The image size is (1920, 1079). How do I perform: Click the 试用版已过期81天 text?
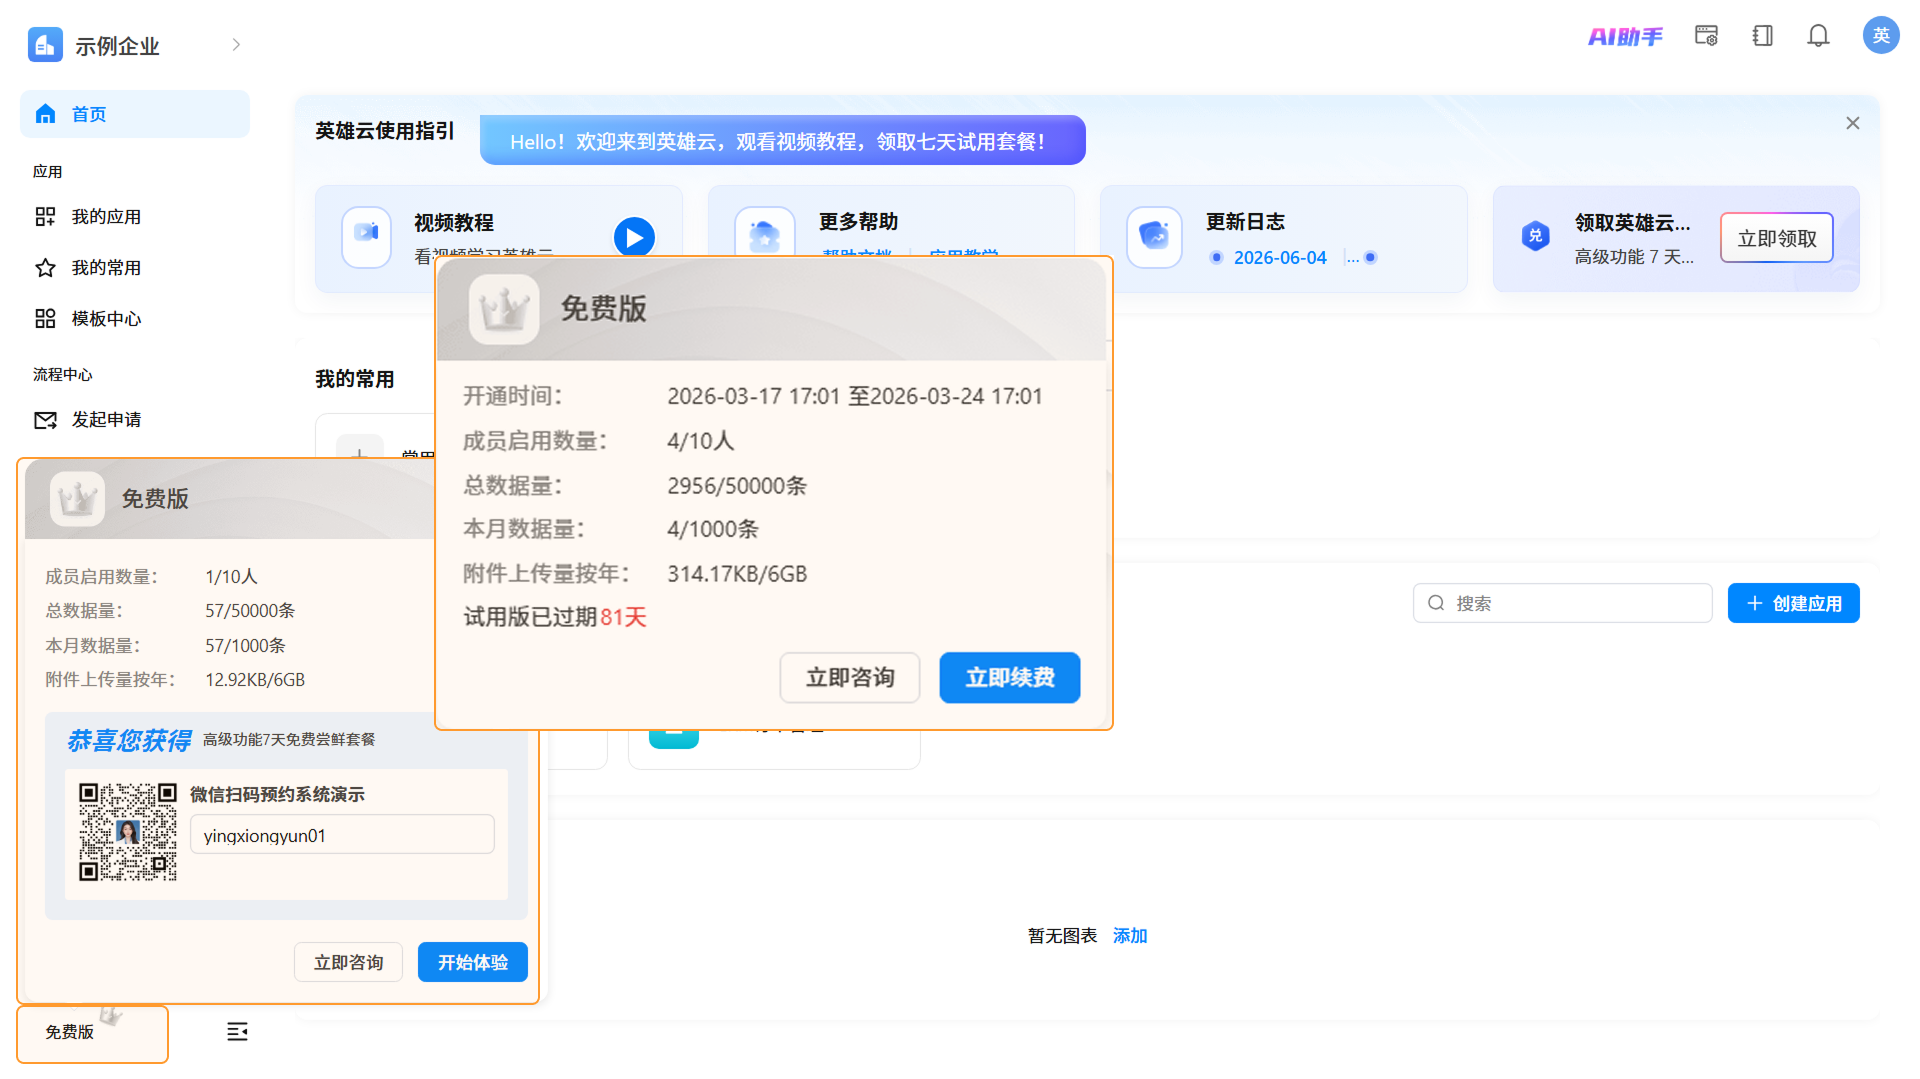pos(555,618)
